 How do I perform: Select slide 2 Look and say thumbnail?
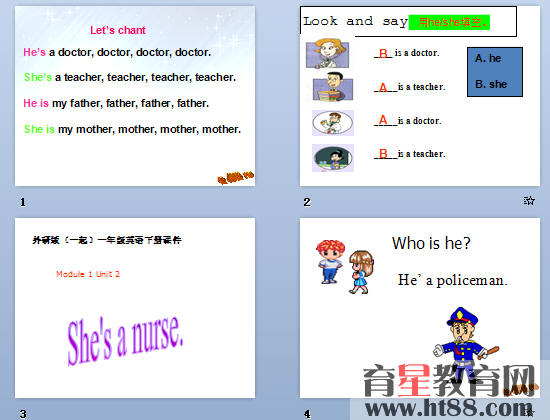[x=420, y=96]
